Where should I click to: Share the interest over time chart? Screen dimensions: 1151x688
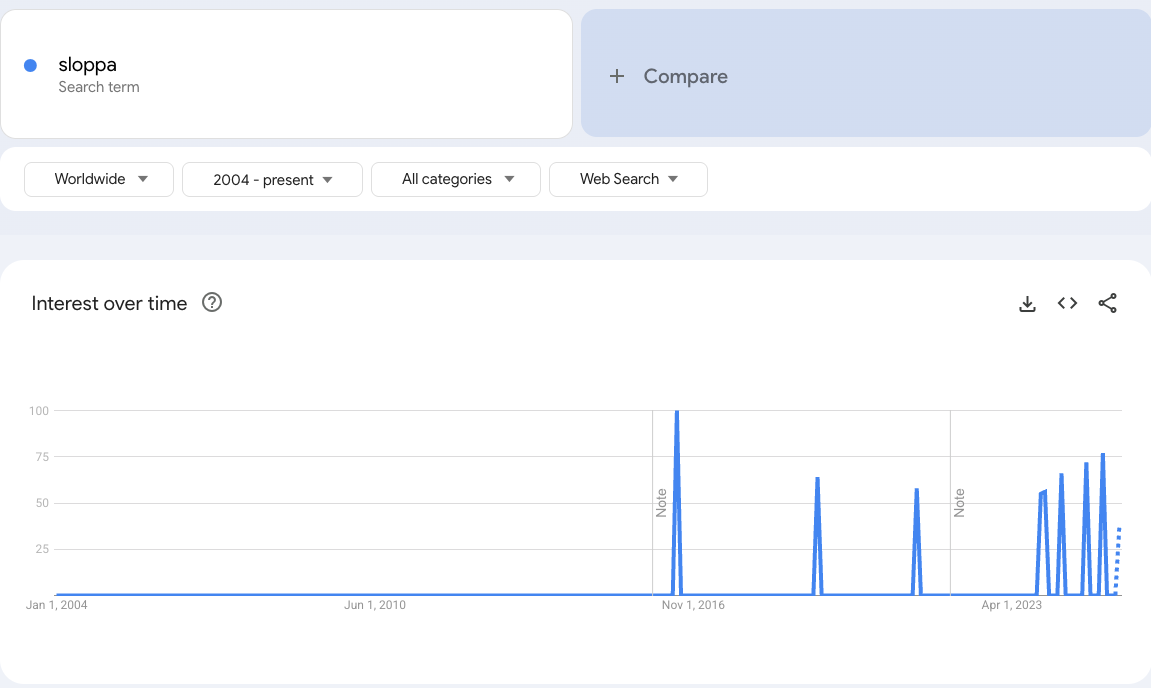1107,303
